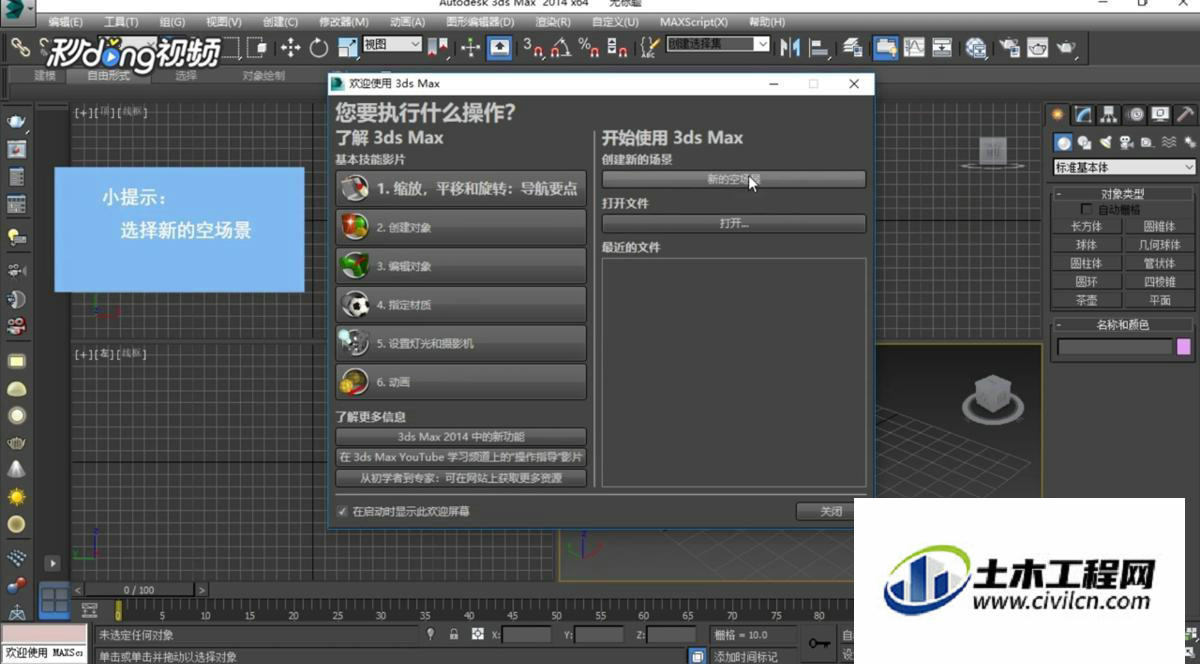Image resolution: width=1200 pixels, height=664 pixels.
Task: Open the 编辑(E) menu
Action: coord(66,21)
